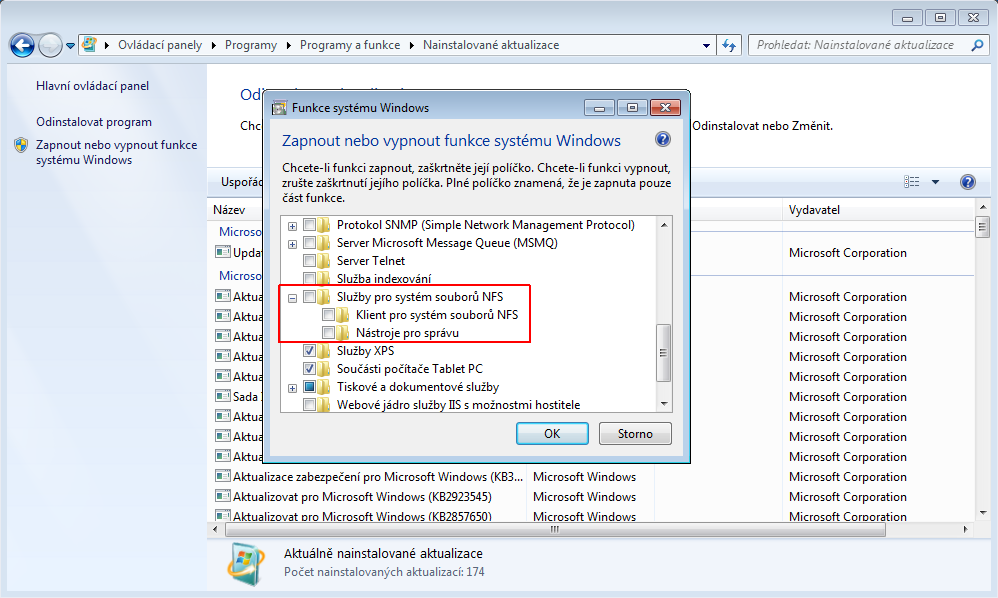Collapse Služby pro systém souborů NFS node
998x598 pixels.
(293, 298)
